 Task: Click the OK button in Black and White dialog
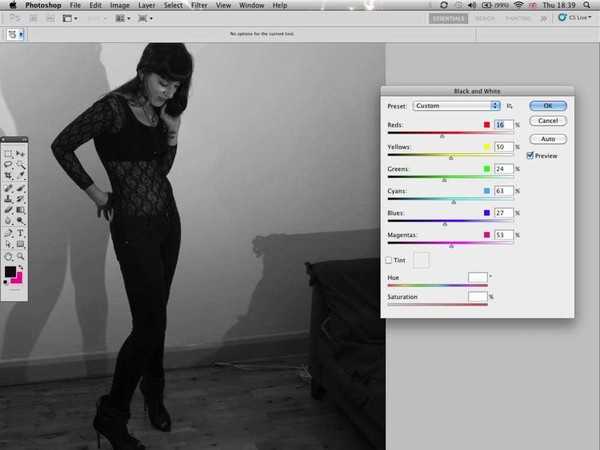pos(547,105)
